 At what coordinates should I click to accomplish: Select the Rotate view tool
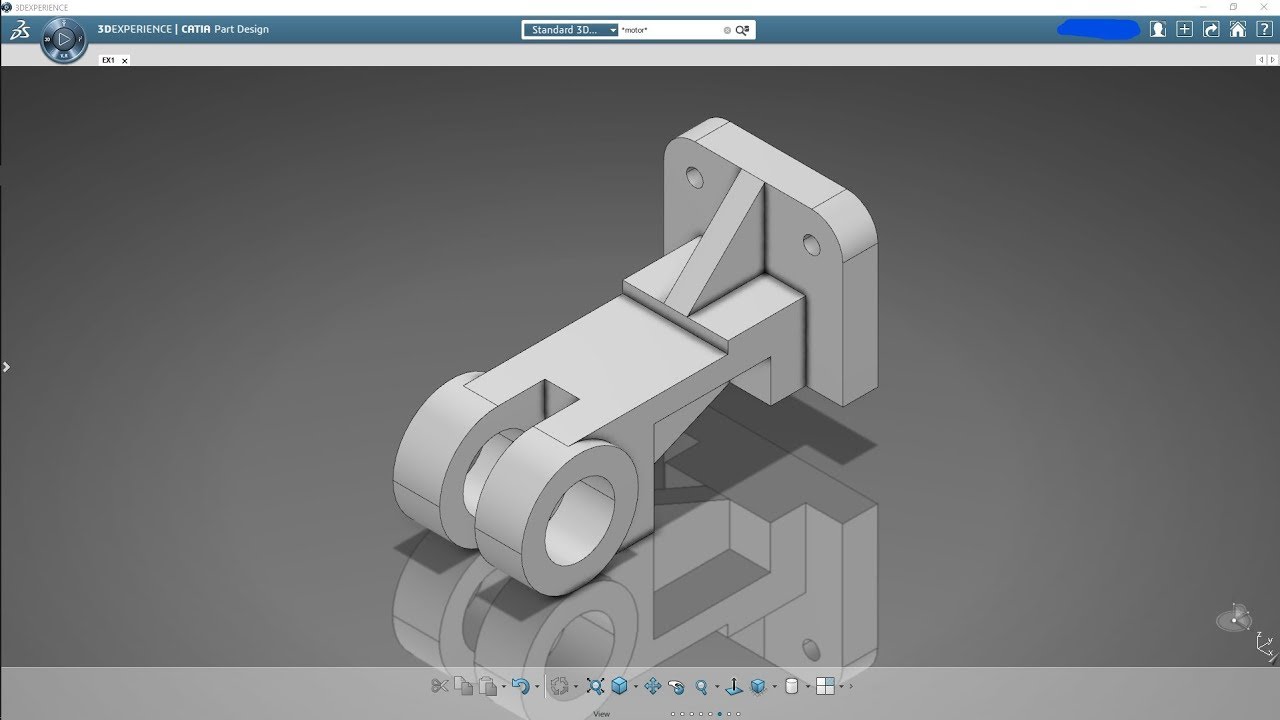677,686
